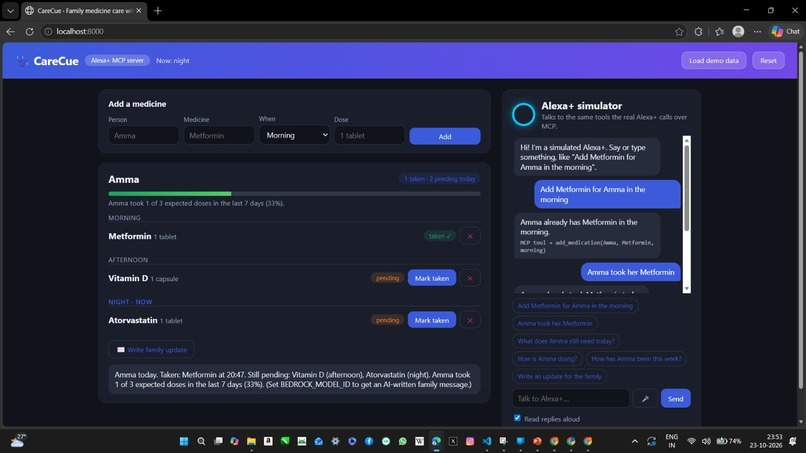The image size is (806, 453).
Task: Toggle Read replies aloud checkbox
Action: [517, 418]
